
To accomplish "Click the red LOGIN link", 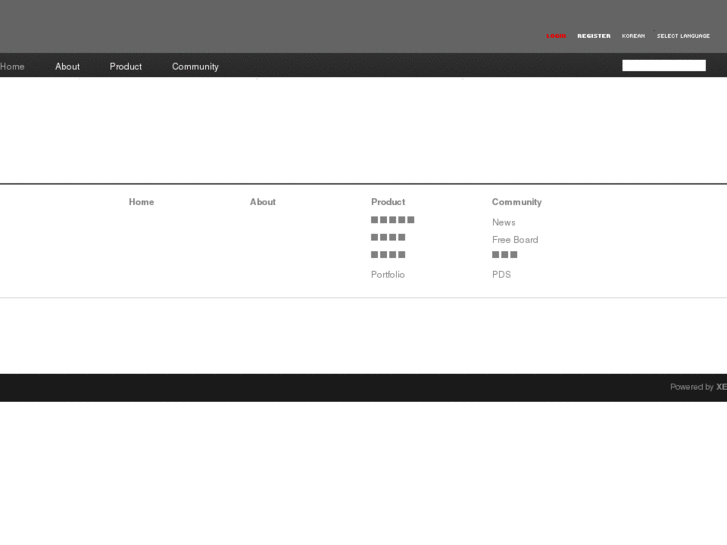I will (x=556, y=36).
